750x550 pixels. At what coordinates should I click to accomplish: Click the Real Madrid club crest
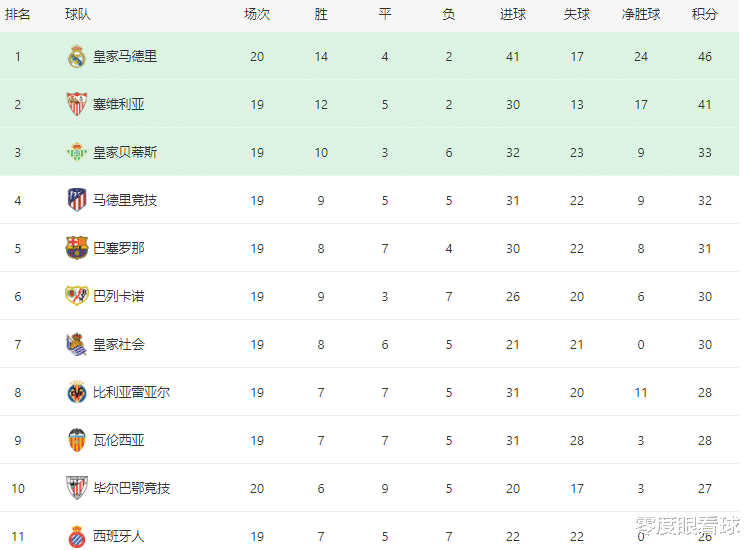pos(77,56)
